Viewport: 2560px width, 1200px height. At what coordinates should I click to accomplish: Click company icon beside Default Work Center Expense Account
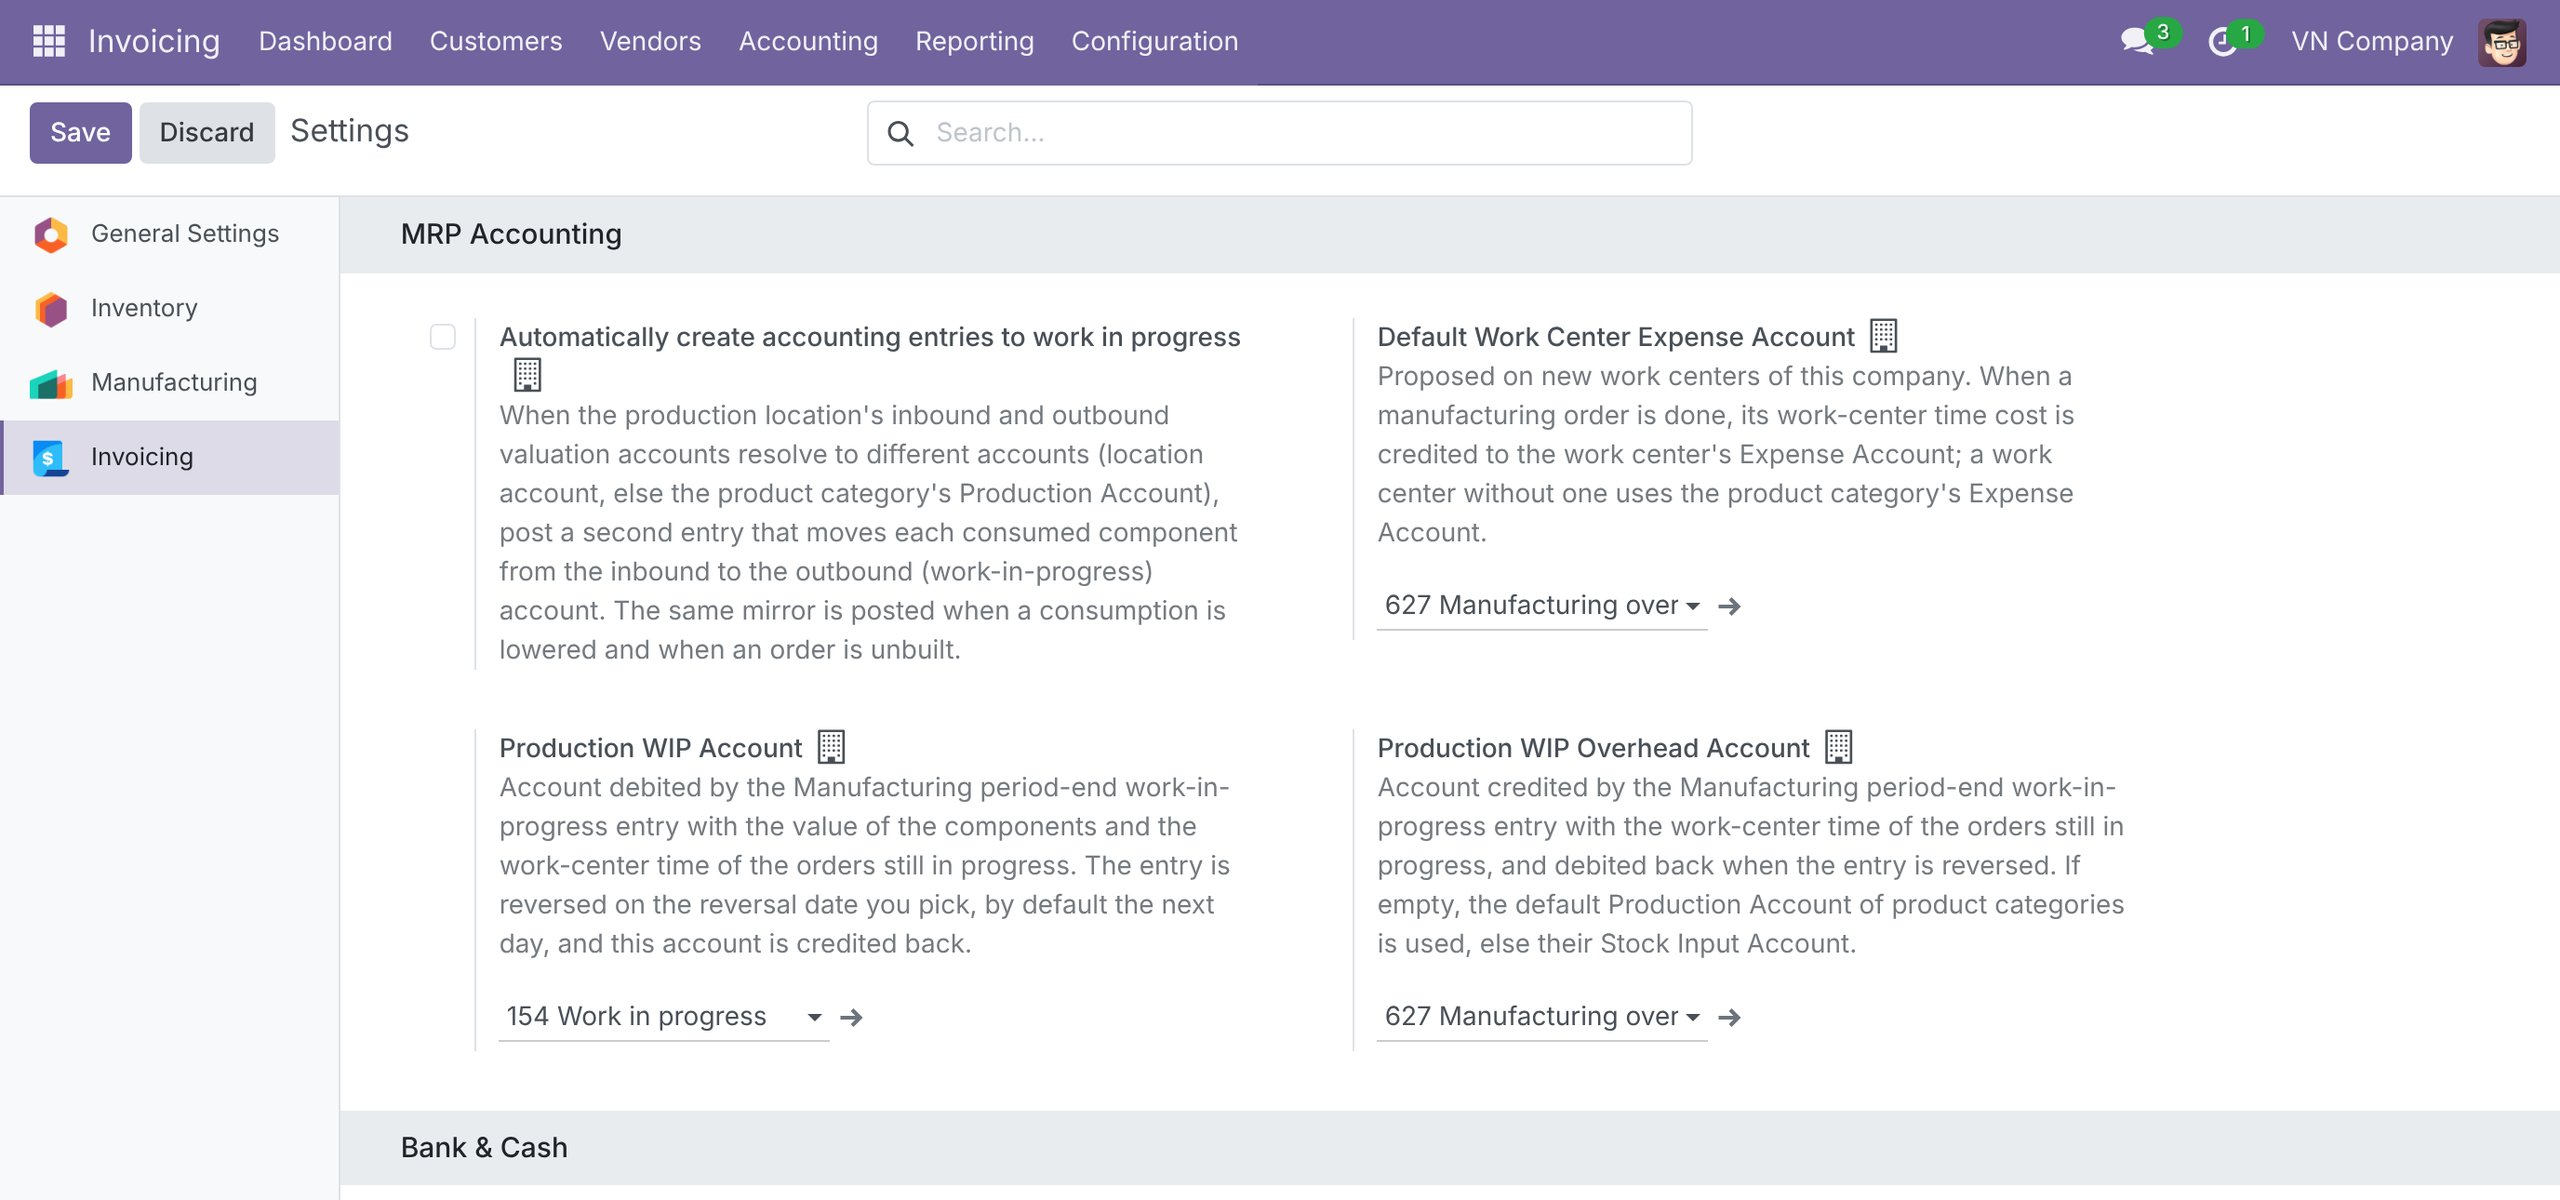click(1884, 336)
